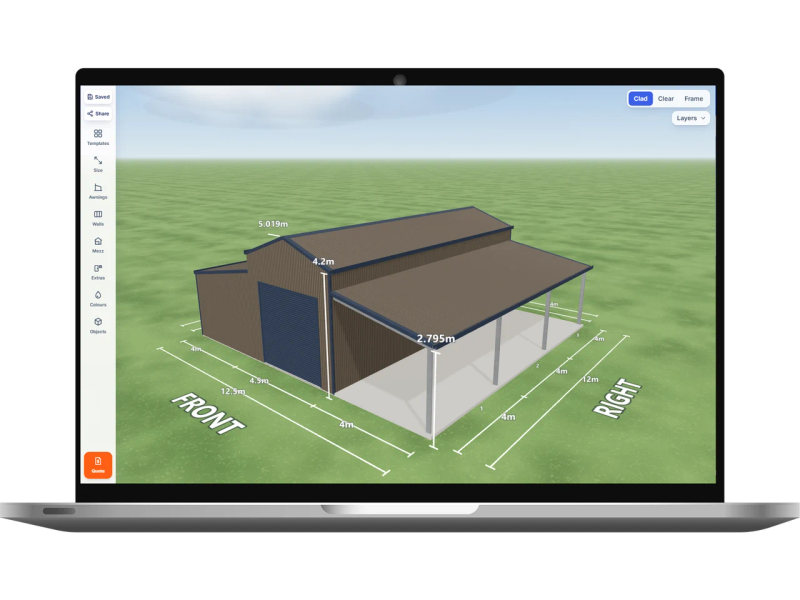
Task: Click the RIGHT orientation label
Action: click(x=617, y=398)
